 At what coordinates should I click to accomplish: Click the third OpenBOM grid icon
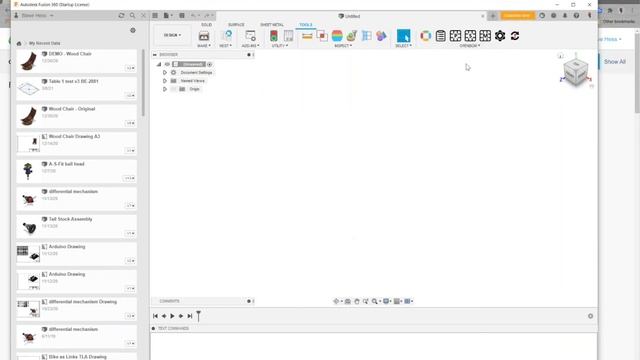pos(485,36)
